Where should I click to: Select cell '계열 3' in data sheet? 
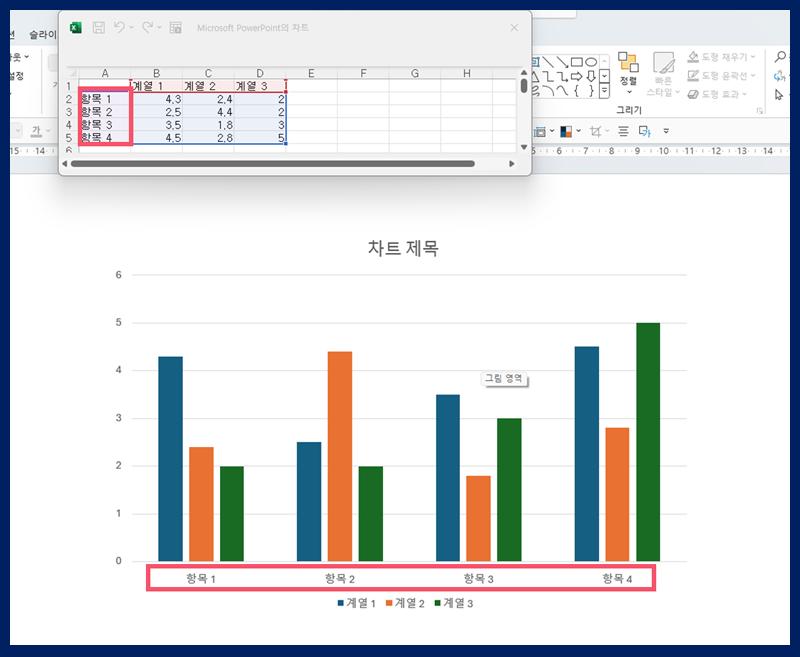260,86
